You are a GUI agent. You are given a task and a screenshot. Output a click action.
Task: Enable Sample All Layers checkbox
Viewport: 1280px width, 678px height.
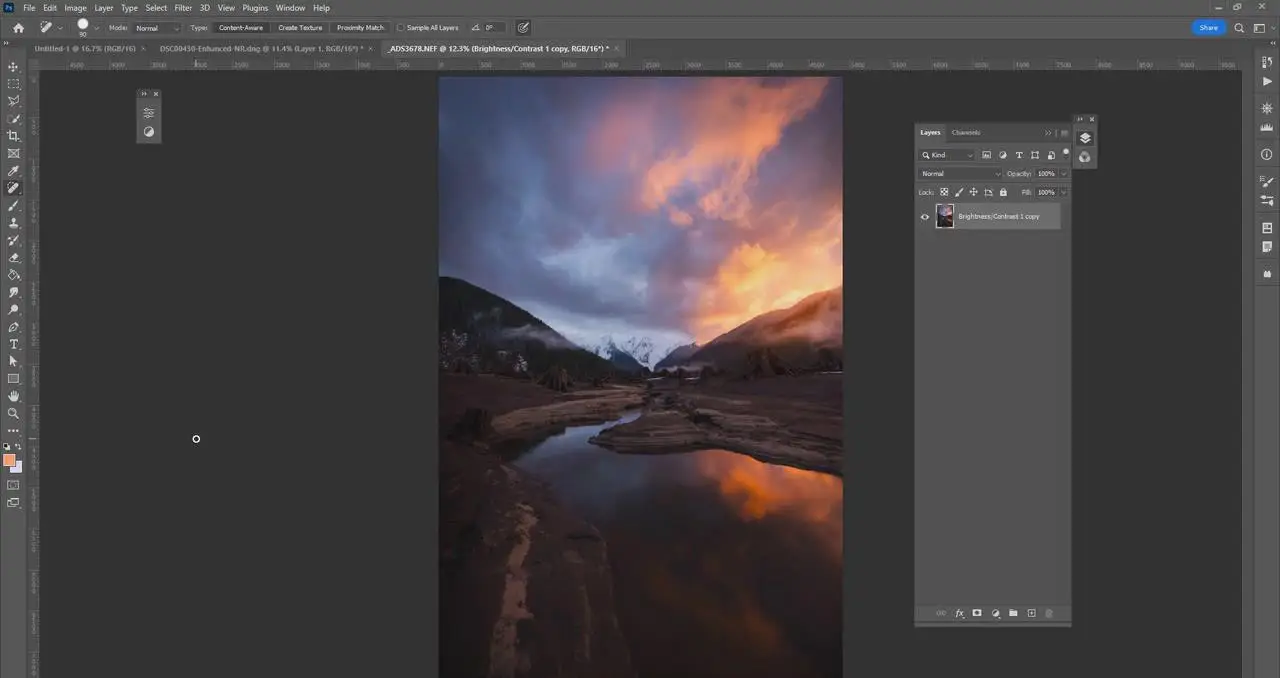401,28
